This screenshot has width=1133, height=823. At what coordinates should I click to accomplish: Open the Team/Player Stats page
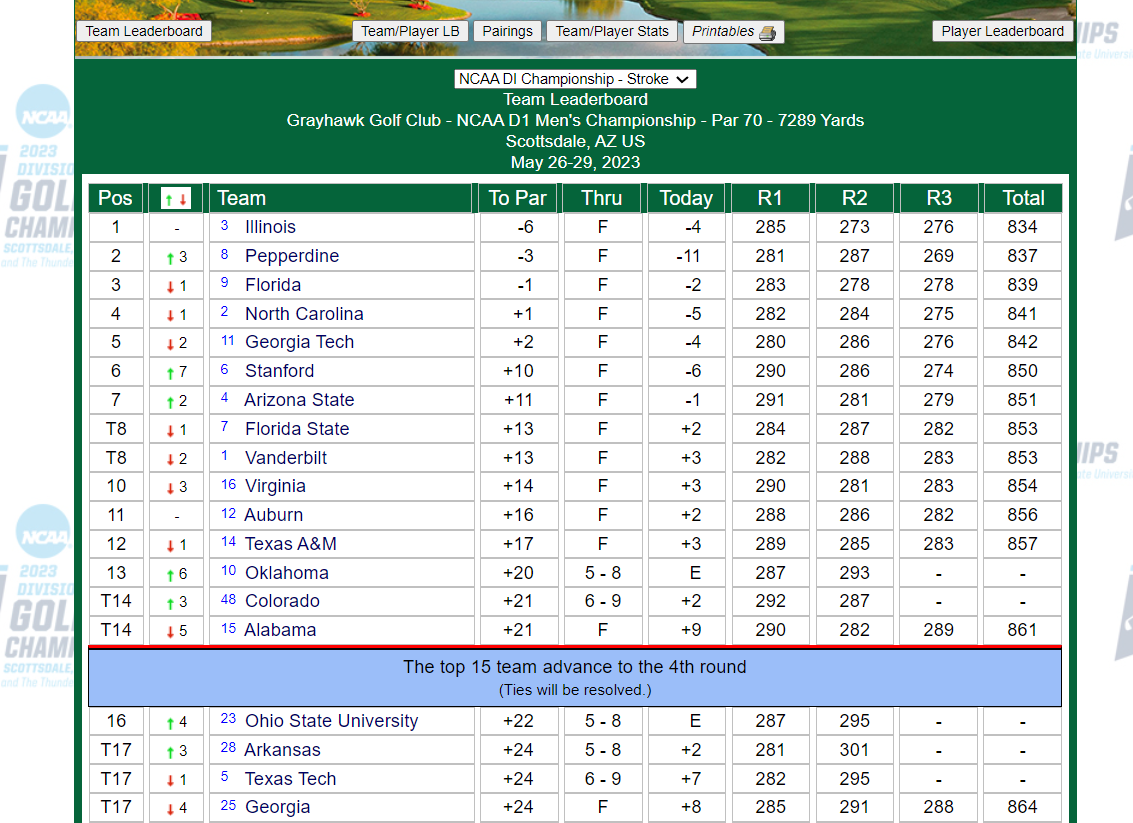(612, 31)
